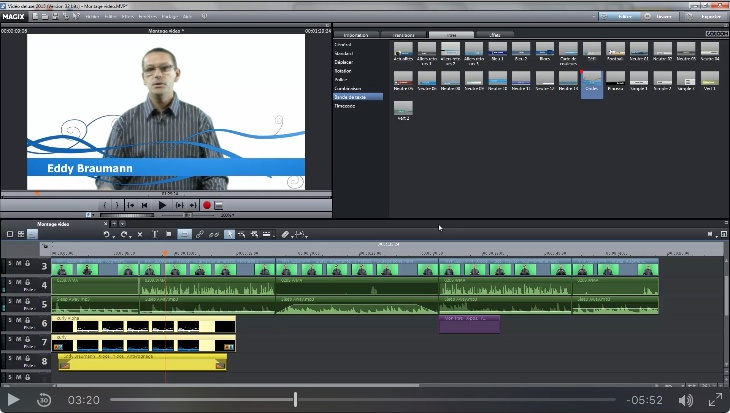Click the red record button in preview monitor
This screenshot has height=413, width=730.
click(x=207, y=205)
